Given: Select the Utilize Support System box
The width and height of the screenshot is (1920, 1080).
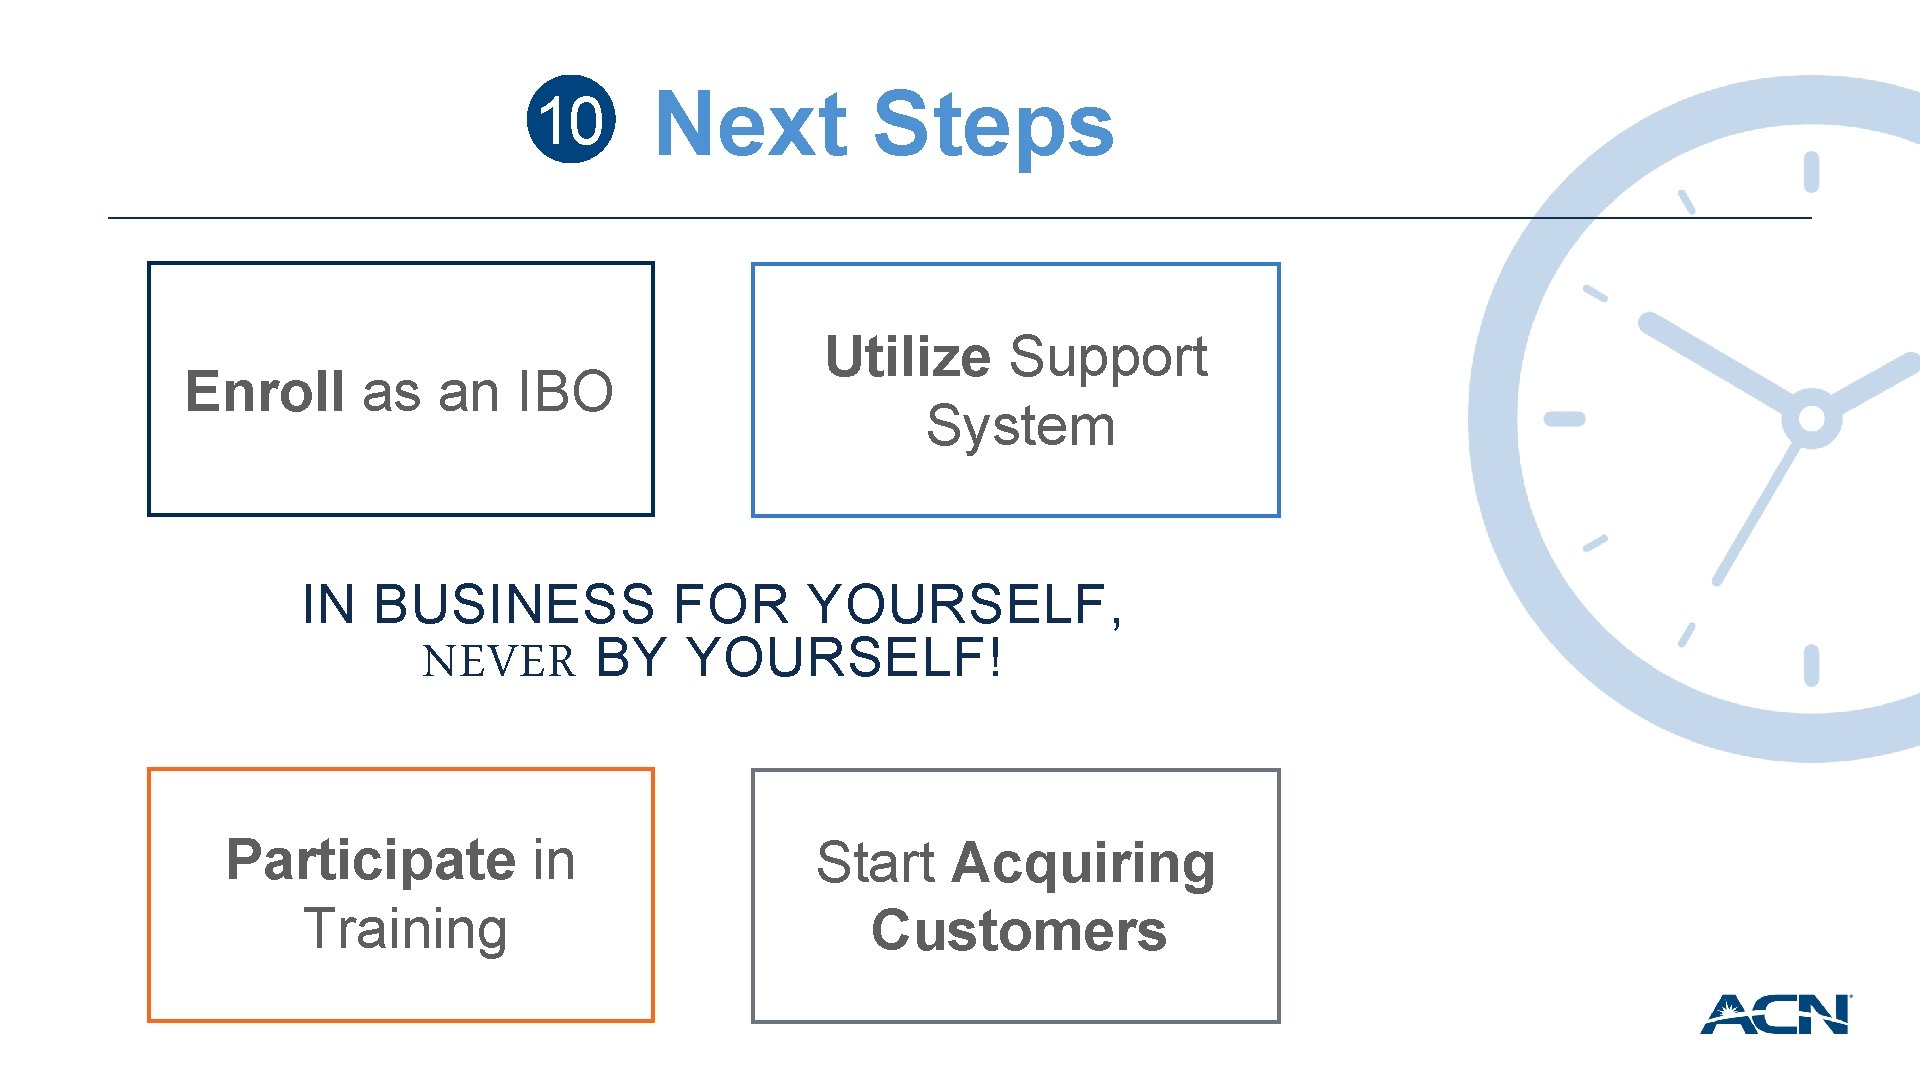Looking at the screenshot, I should click(1016, 390).
